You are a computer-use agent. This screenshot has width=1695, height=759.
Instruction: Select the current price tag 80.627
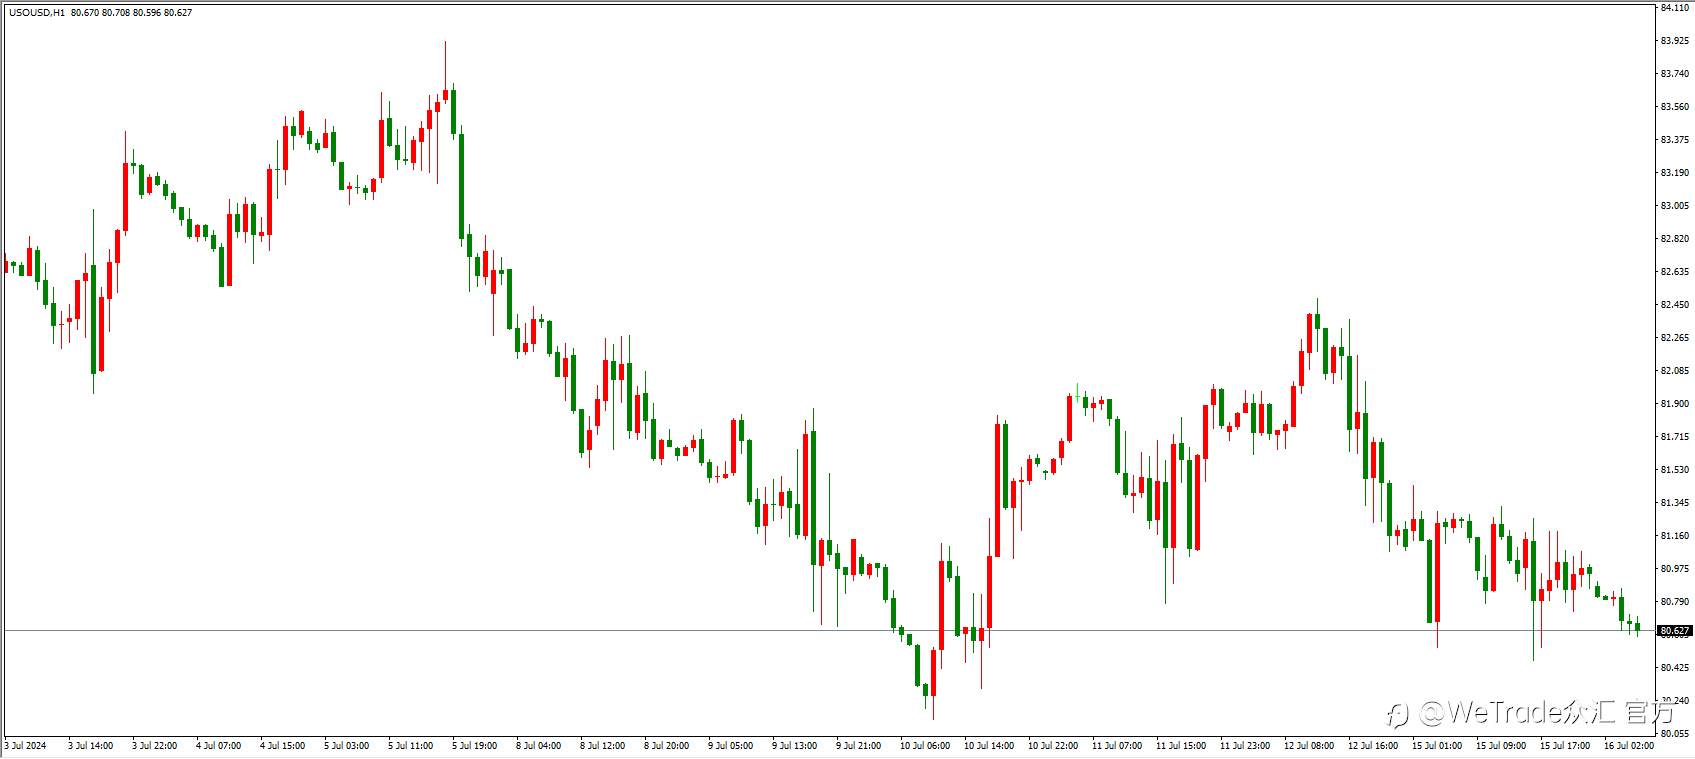pos(1674,631)
